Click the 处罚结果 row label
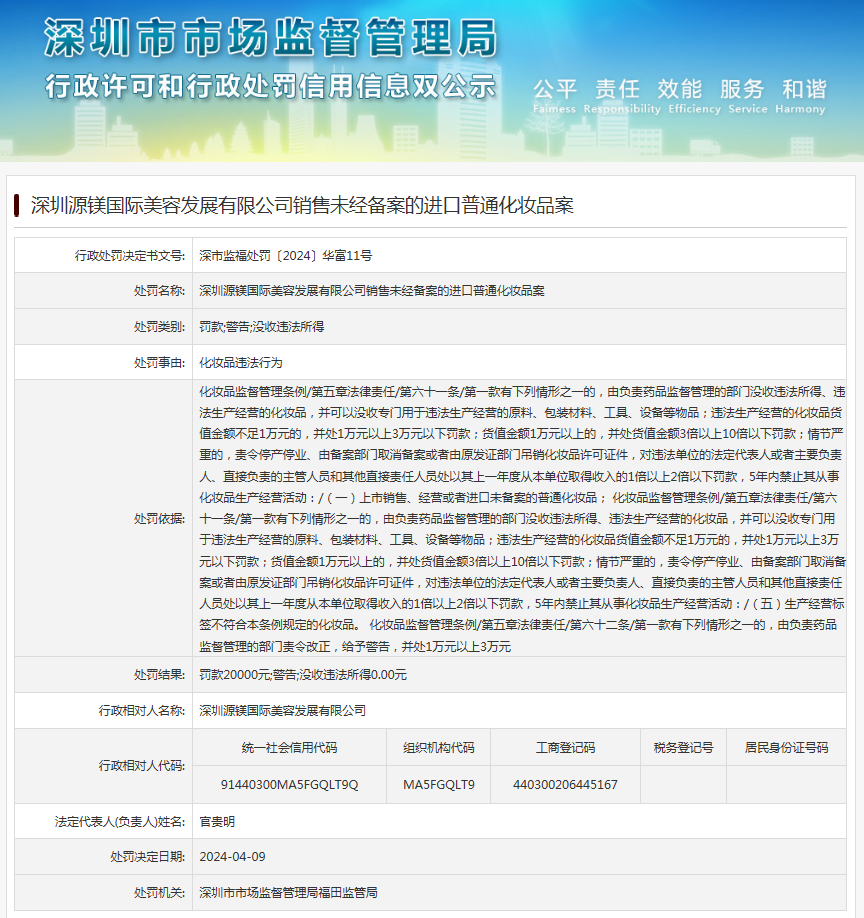The width and height of the screenshot is (864, 918). pos(159,674)
